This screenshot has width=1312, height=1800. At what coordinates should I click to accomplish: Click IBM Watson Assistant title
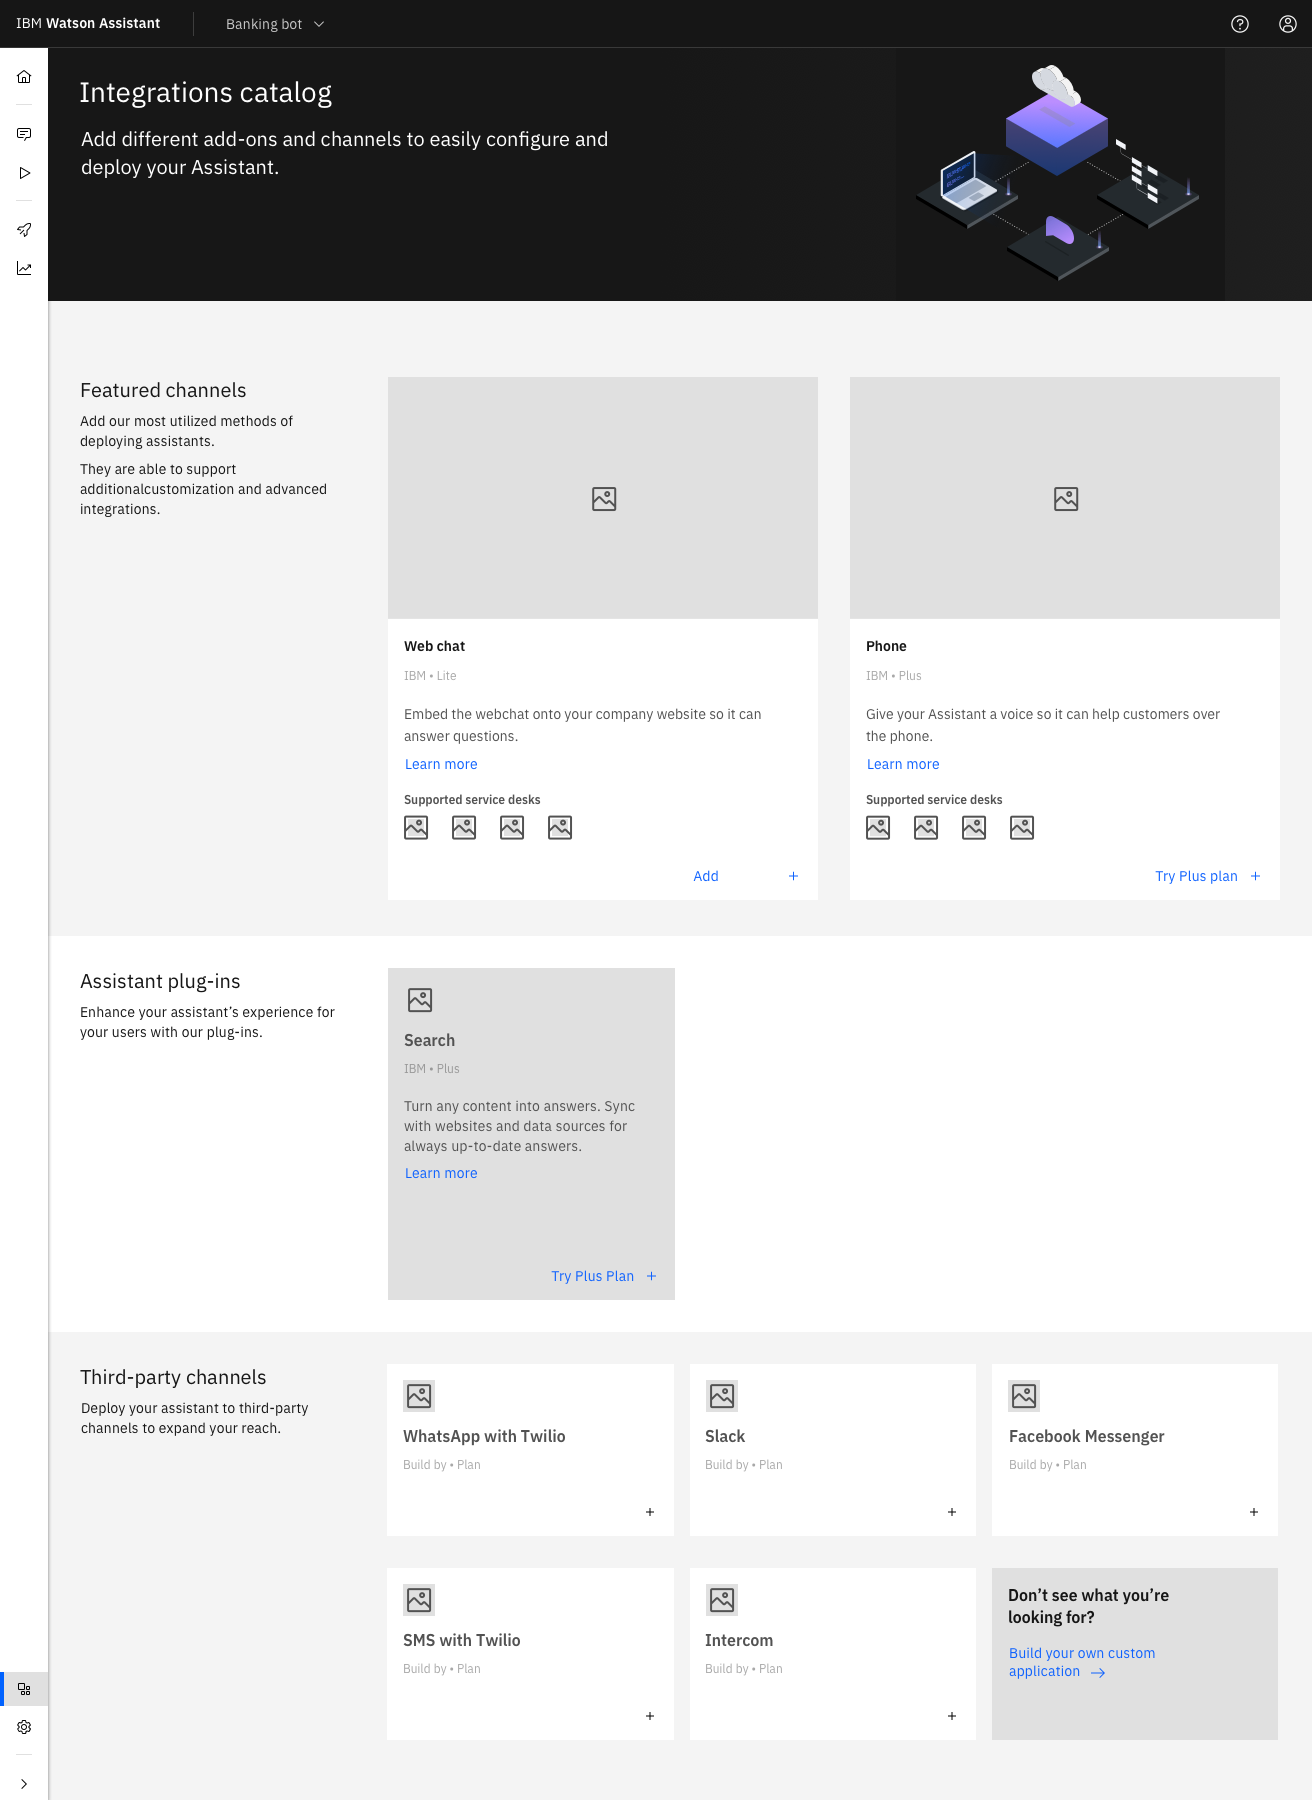pos(88,23)
